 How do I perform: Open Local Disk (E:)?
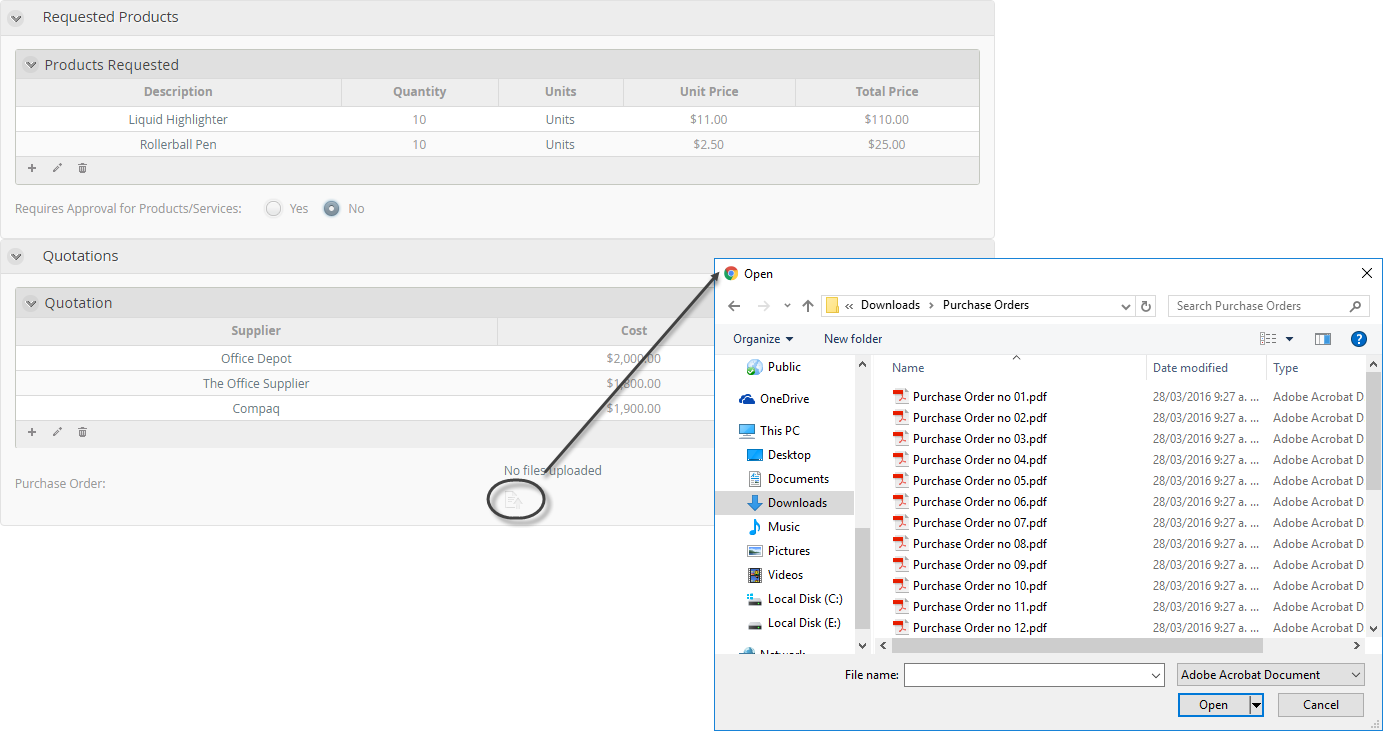(x=794, y=623)
